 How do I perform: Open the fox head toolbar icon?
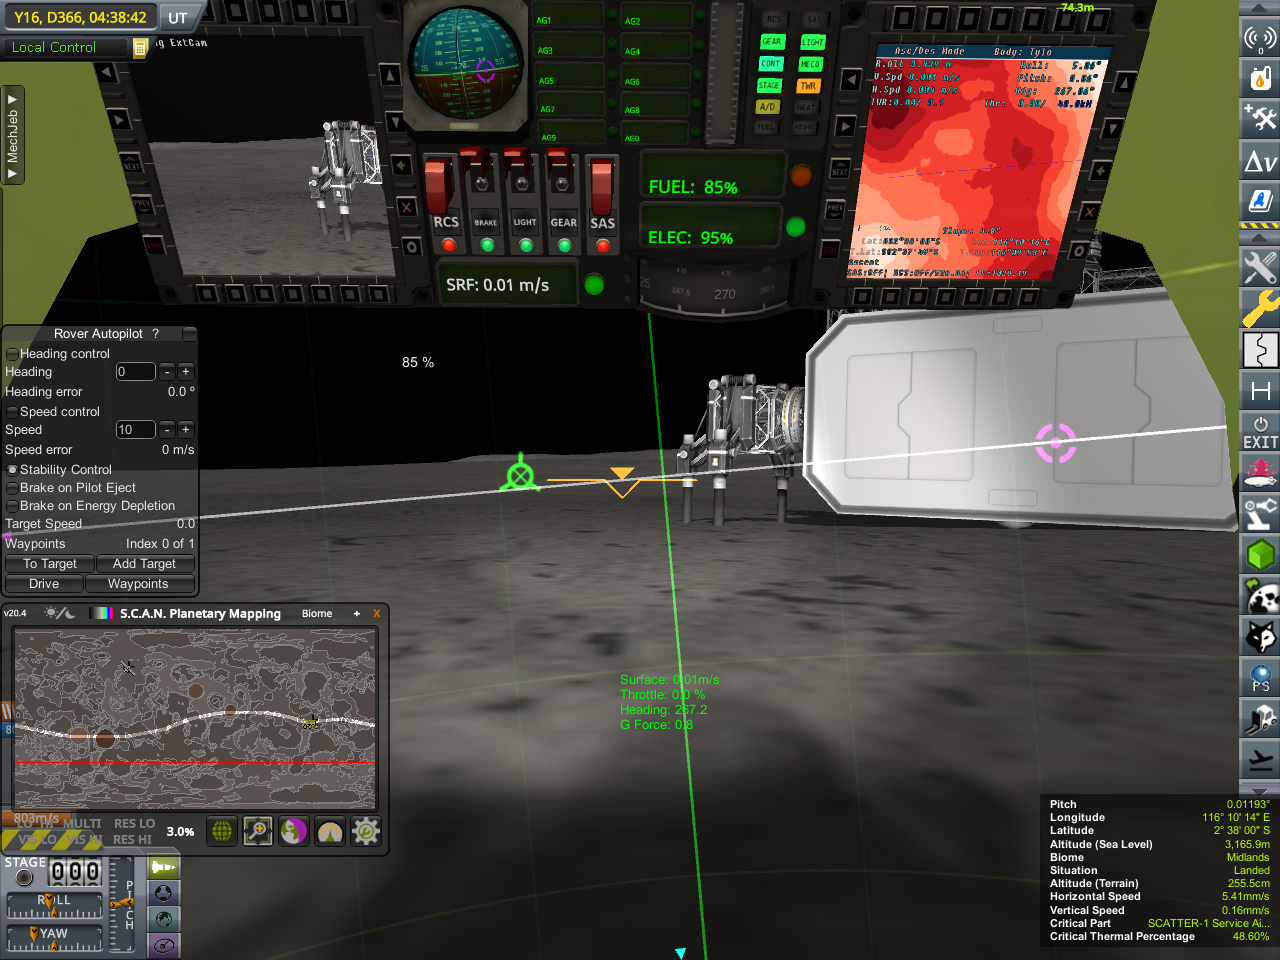coord(1260,637)
